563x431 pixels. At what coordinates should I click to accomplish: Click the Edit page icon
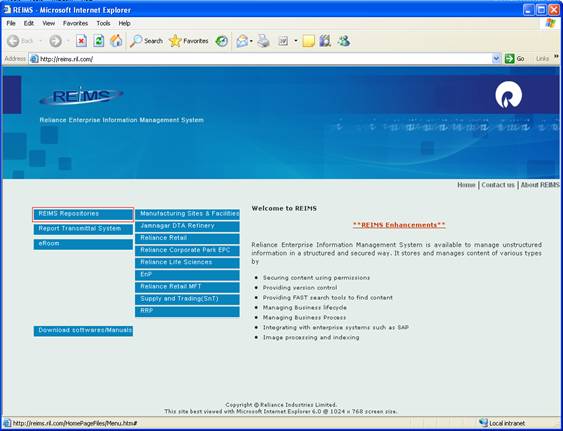[x=283, y=41]
